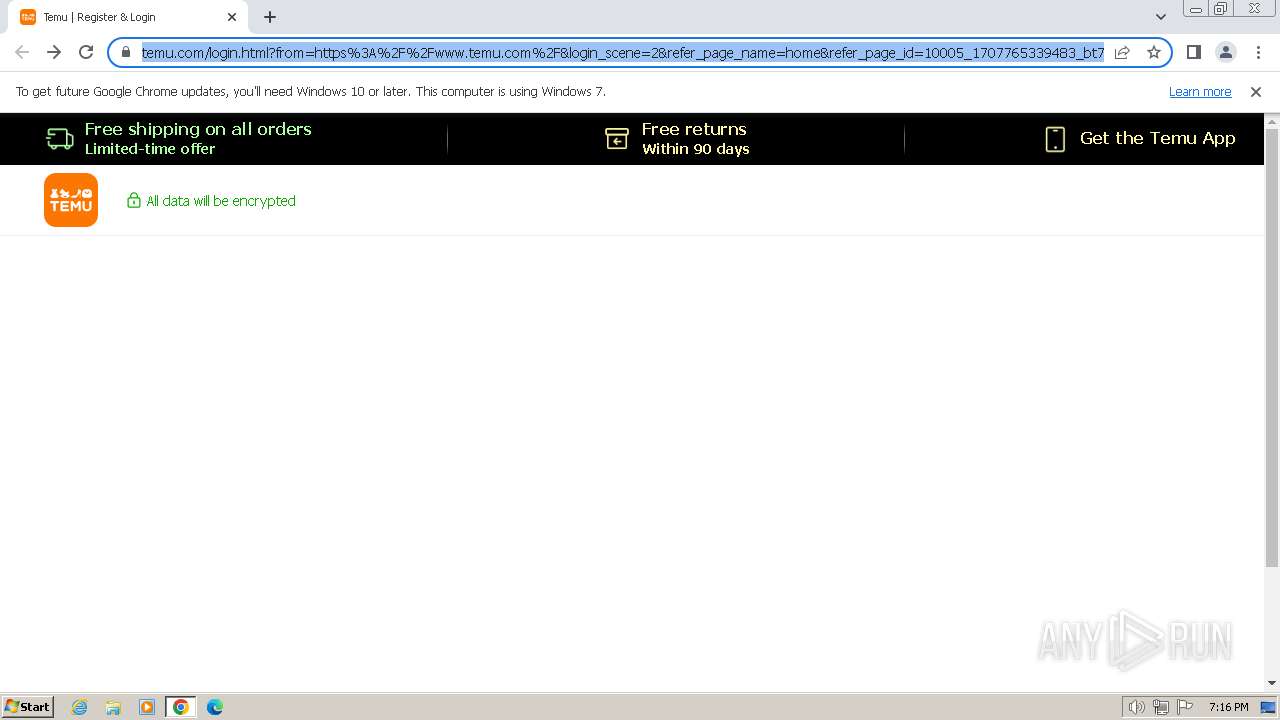Click the free shipping truck icon
Image resolution: width=1280 pixels, height=720 pixels.
point(60,139)
